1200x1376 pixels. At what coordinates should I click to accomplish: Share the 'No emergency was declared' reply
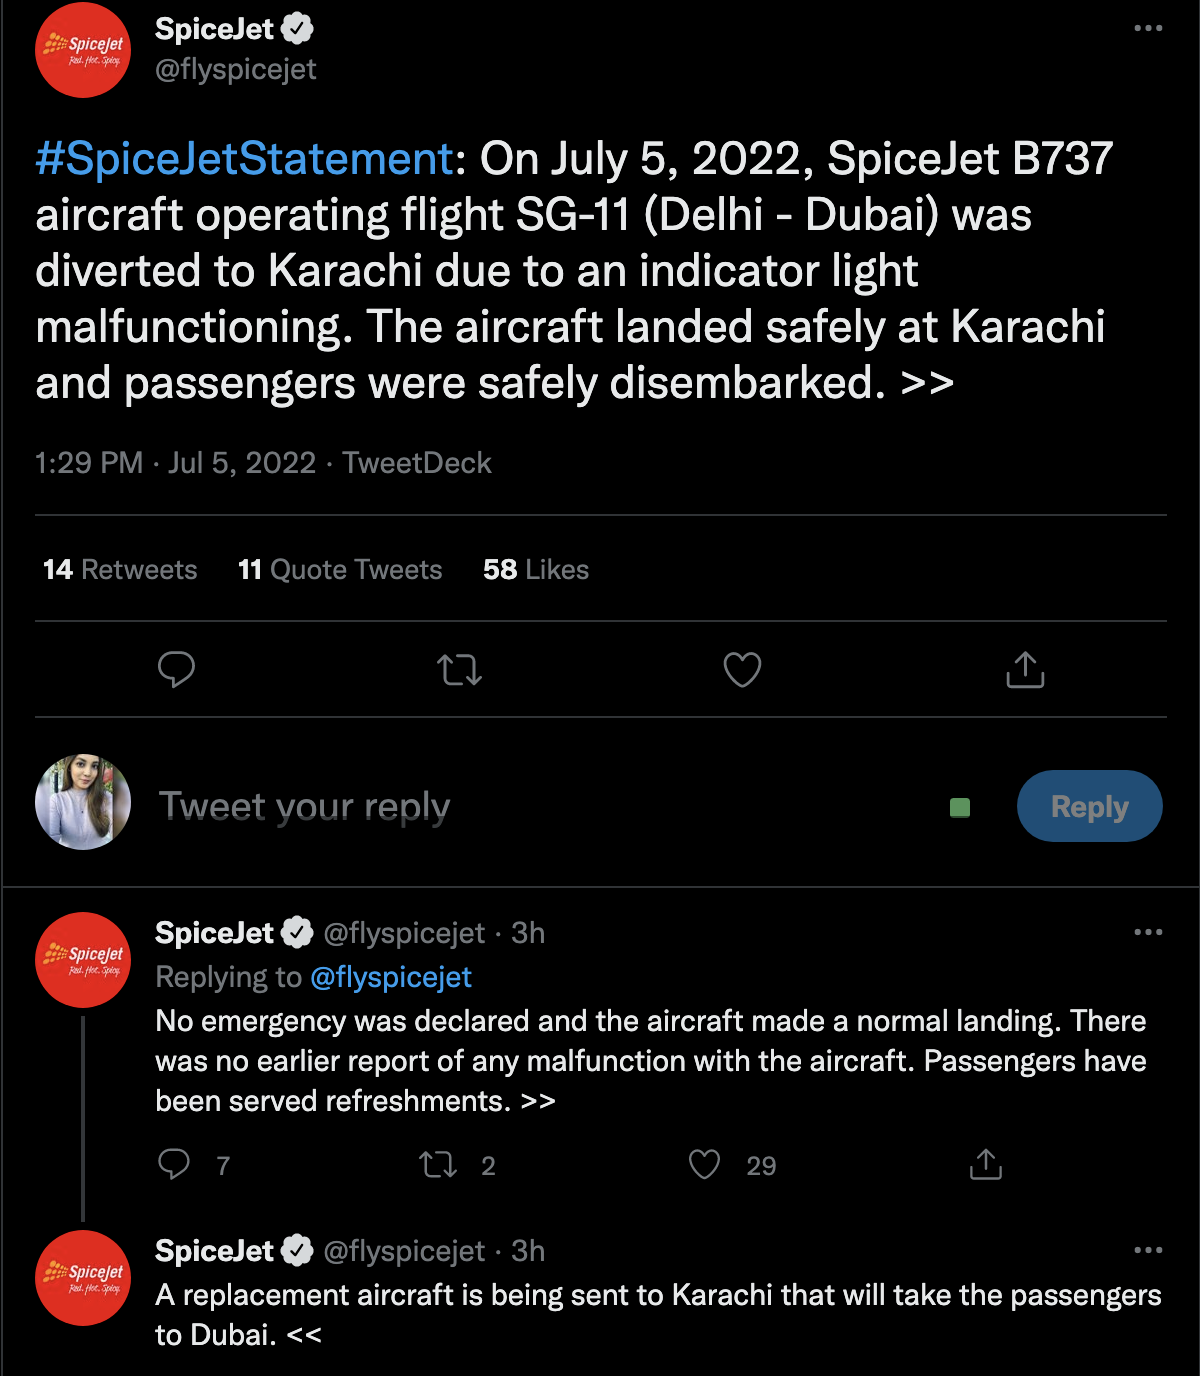coord(986,1164)
